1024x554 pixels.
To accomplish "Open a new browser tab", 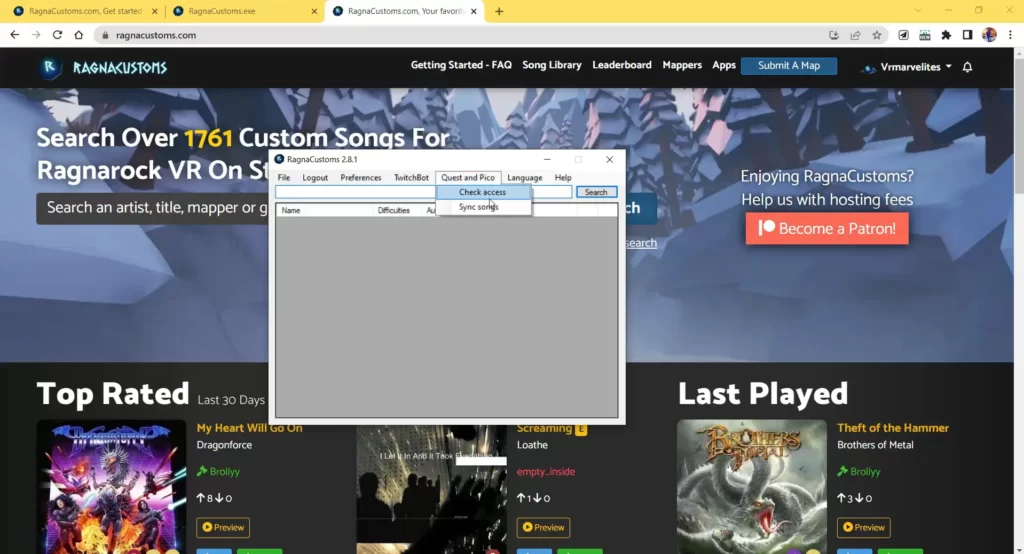I will point(499,11).
